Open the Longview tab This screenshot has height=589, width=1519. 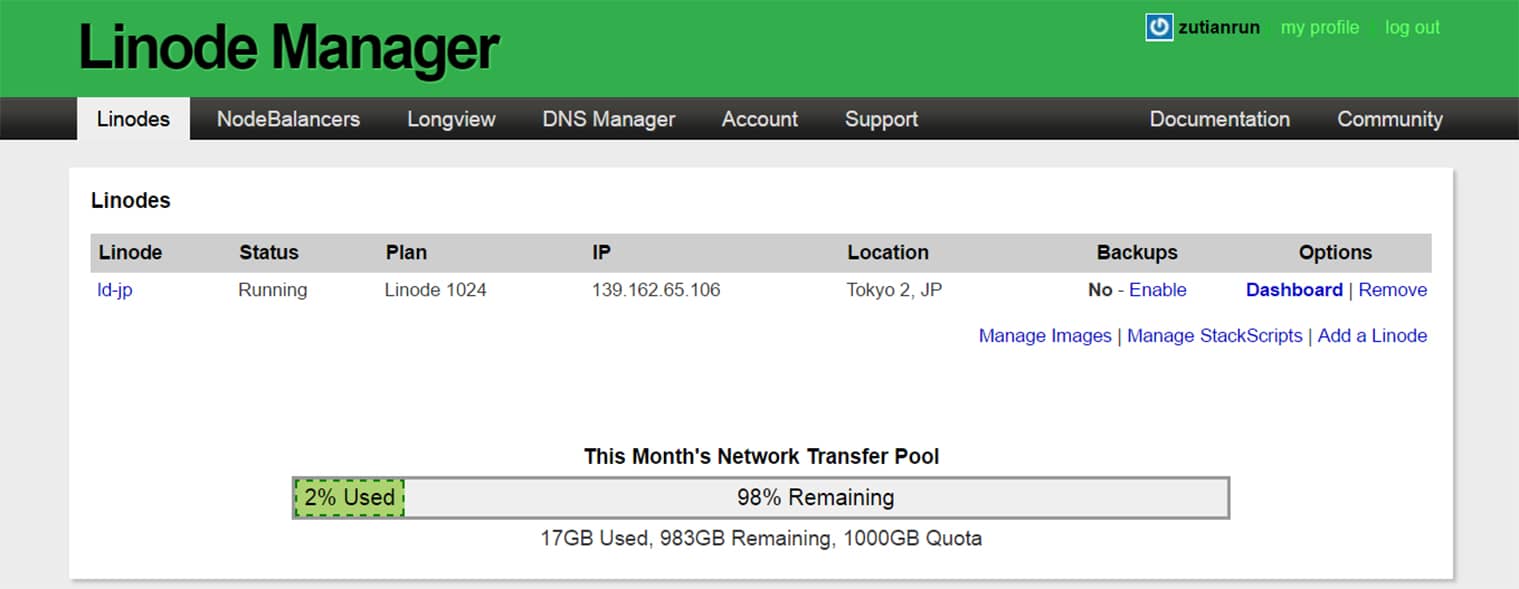(x=451, y=119)
